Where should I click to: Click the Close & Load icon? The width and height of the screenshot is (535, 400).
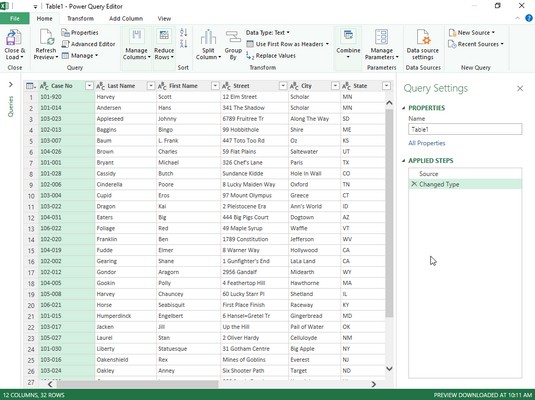point(14,38)
